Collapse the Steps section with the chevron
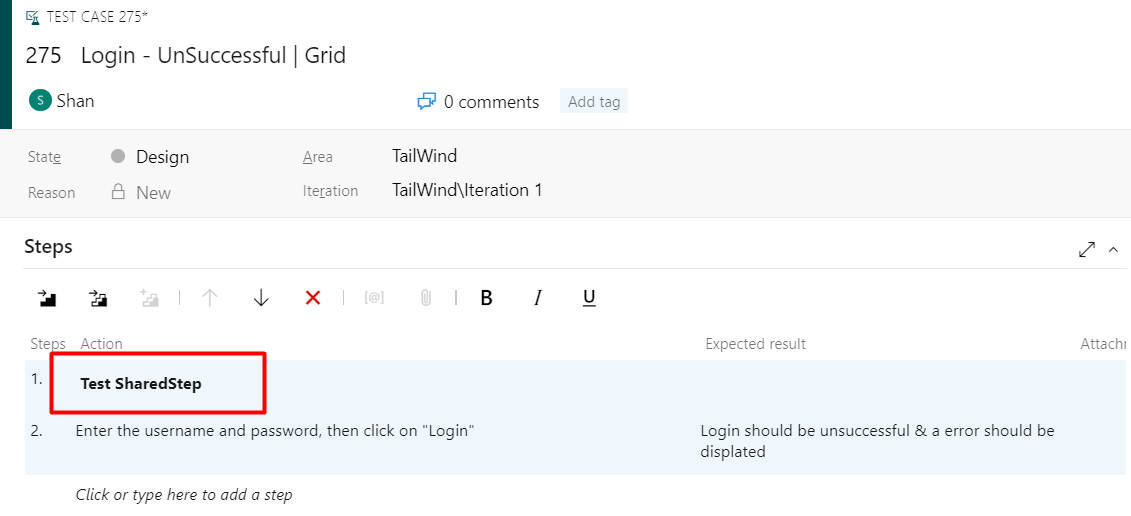1131x516 pixels. pyautogui.click(x=1113, y=249)
